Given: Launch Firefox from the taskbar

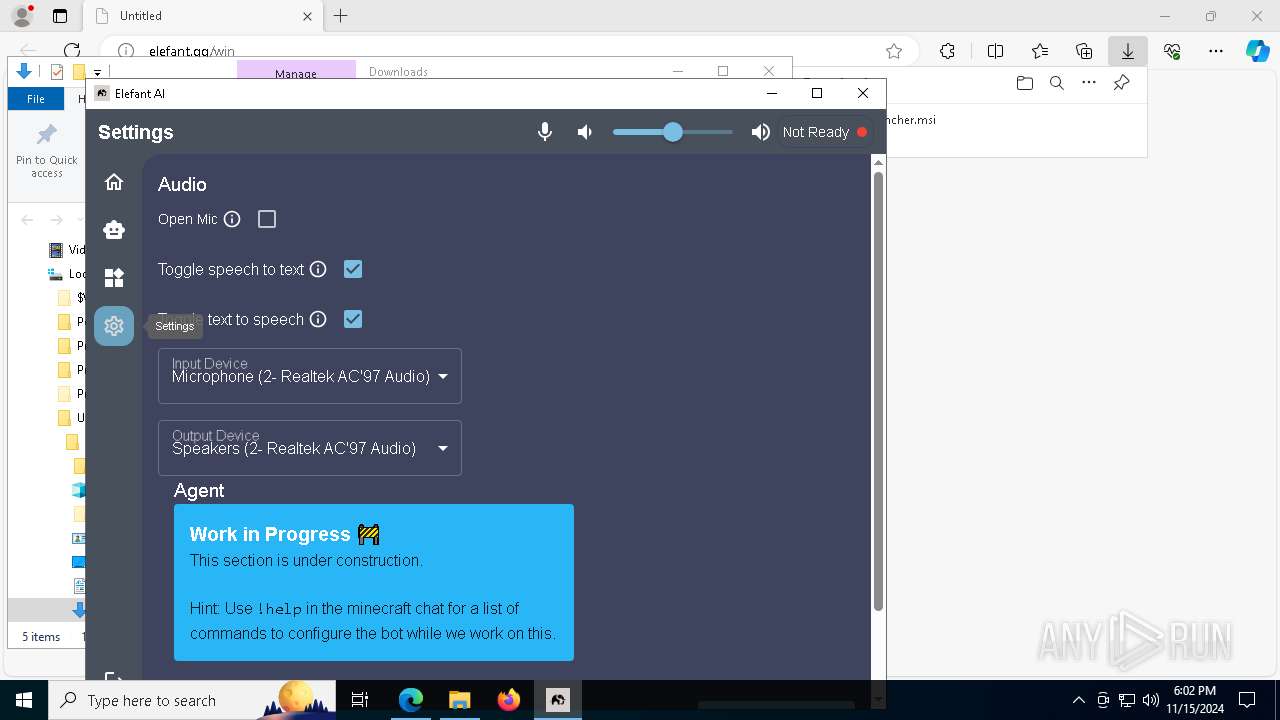Looking at the screenshot, I should [x=508, y=700].
